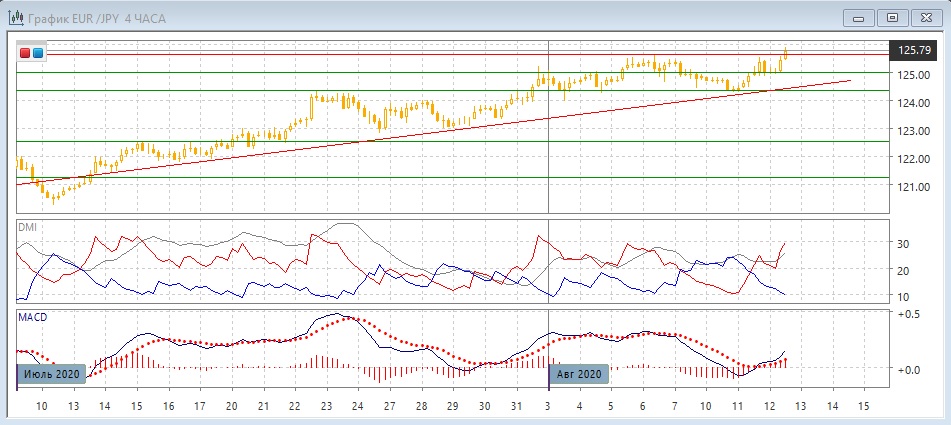This screenshot has height=425, width=951.
Task: Click date 12 on the time axis
Action: (768, 407)
